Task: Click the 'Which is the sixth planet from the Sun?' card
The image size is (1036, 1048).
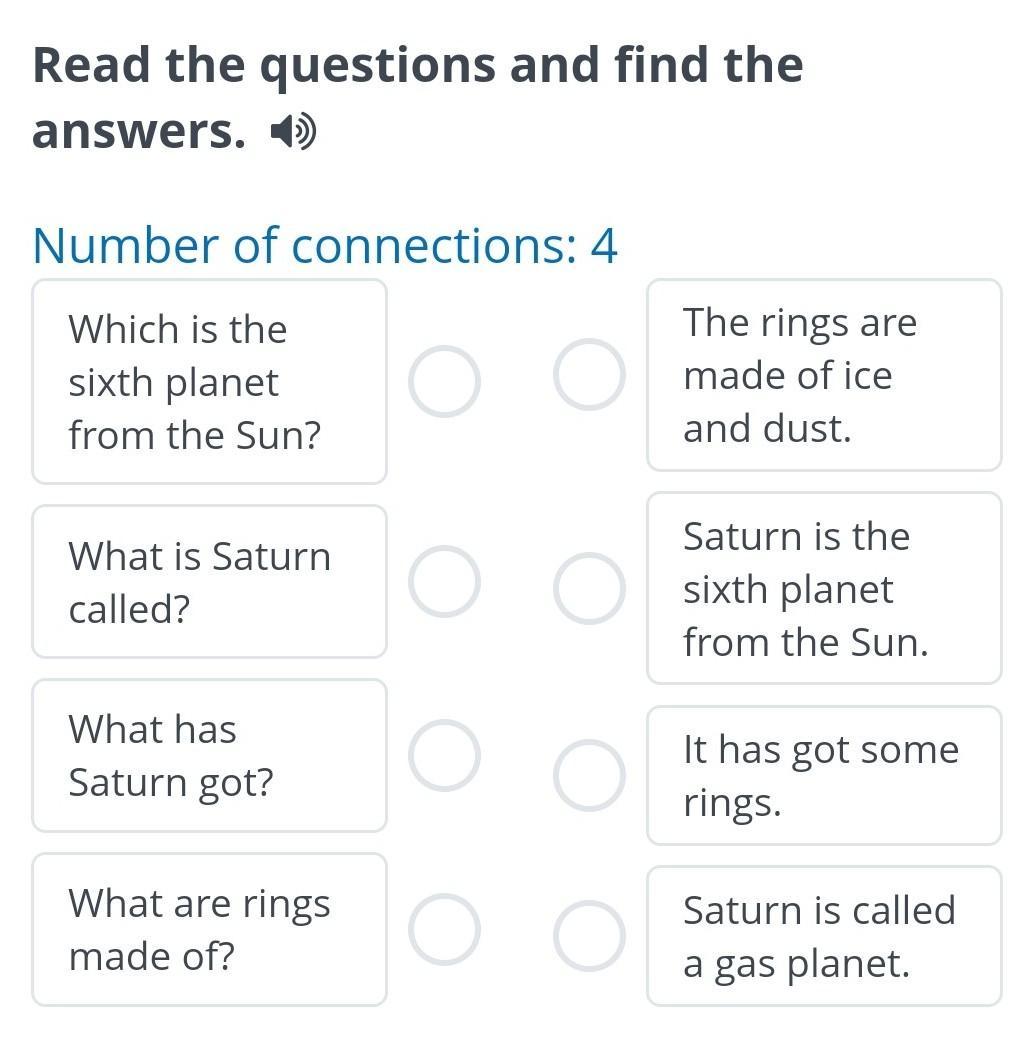Action: [x=209, y=382]
